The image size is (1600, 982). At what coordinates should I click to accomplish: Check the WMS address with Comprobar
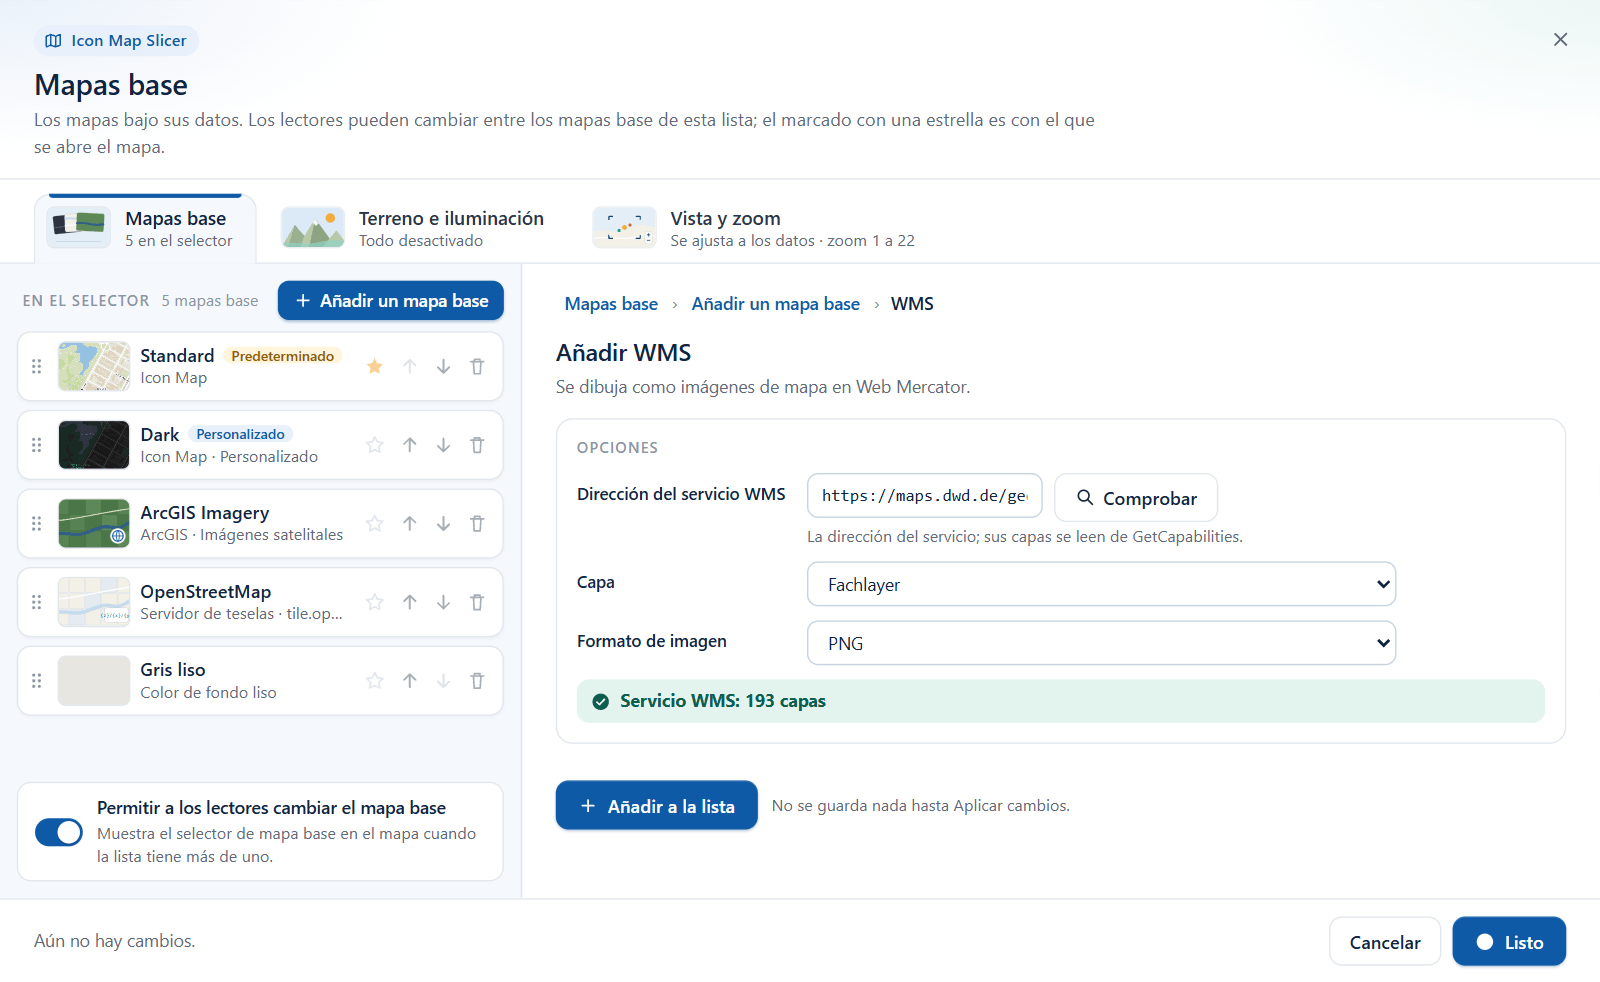coord(1136,498)
